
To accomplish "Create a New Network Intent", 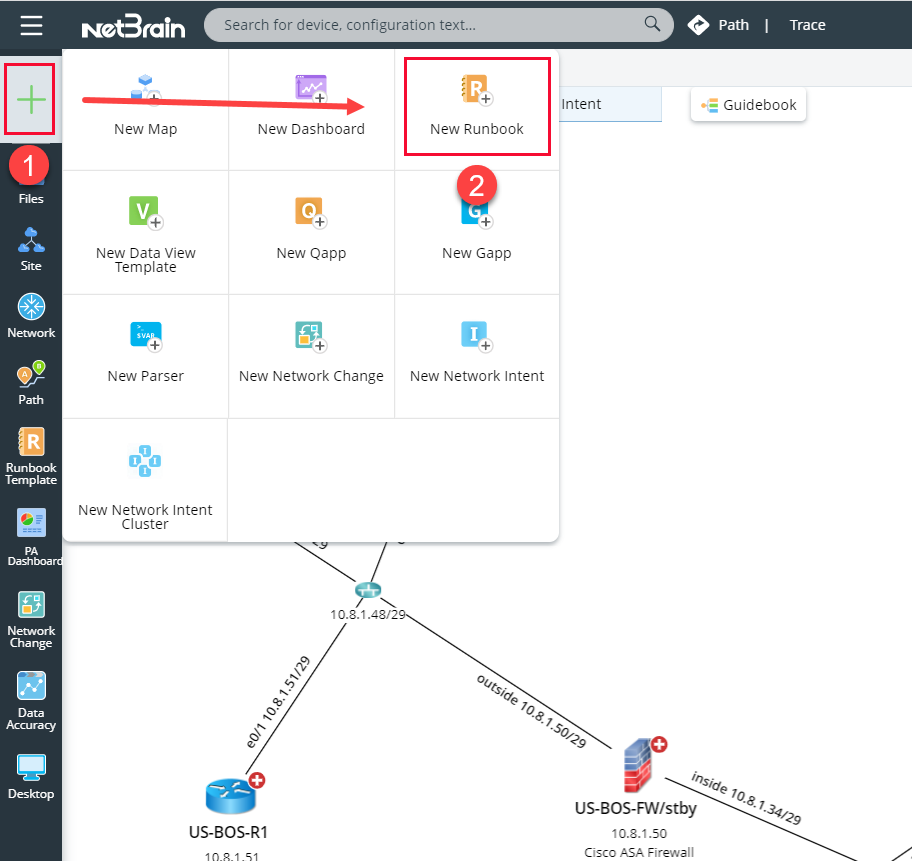I will [x=477, y=349].
